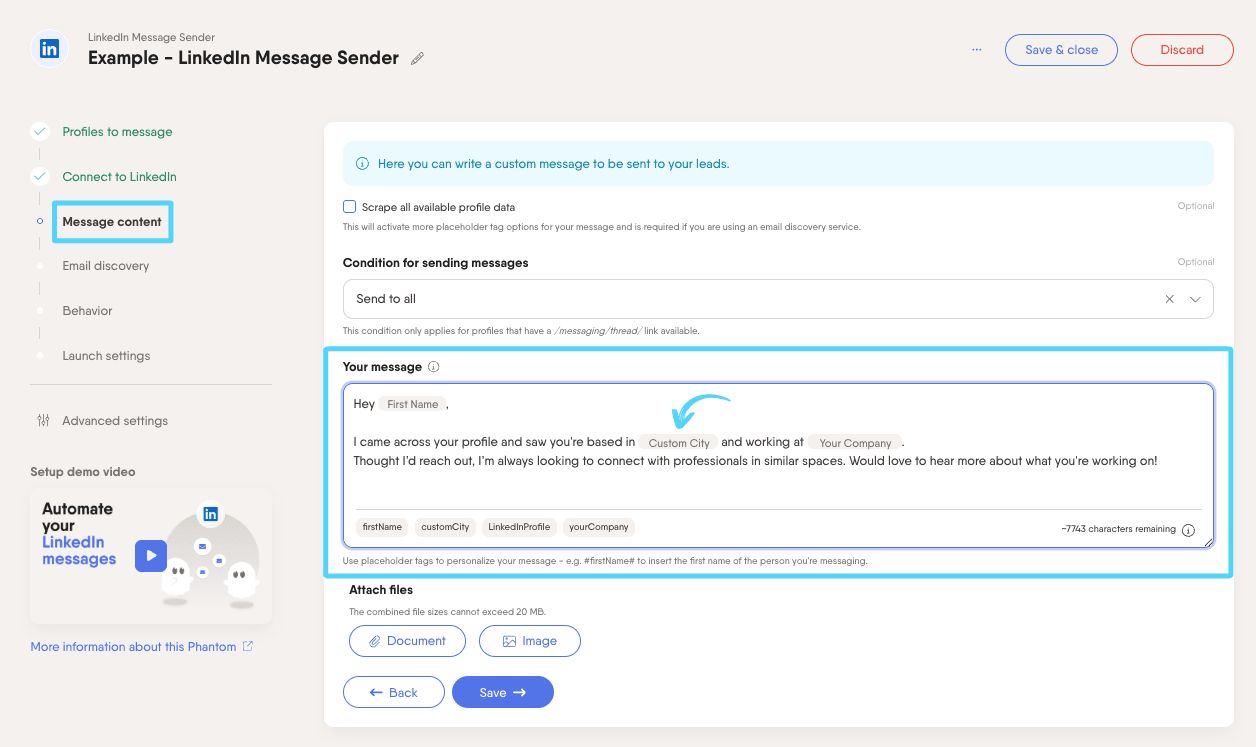
Task: Click the info icon beside Your message
Action: tap(434, 367)
